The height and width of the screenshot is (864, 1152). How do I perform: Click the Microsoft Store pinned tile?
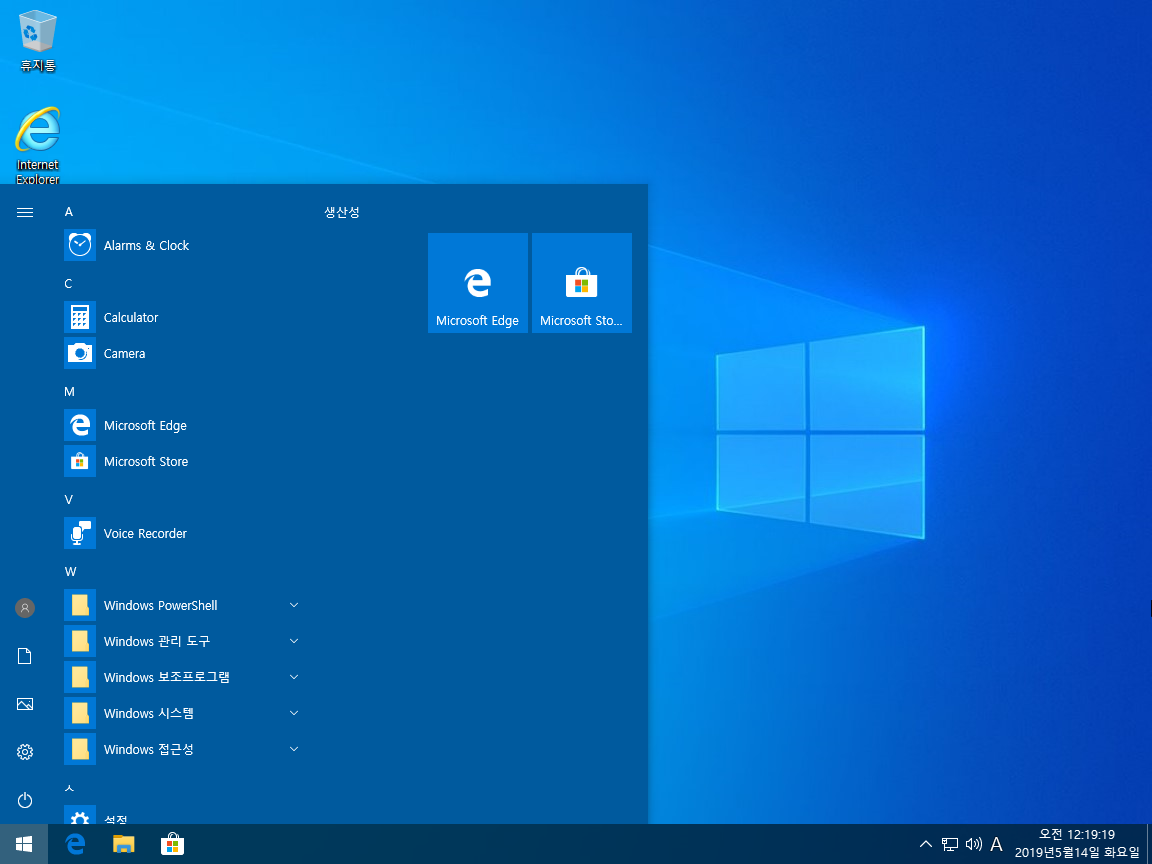point(581,283)
